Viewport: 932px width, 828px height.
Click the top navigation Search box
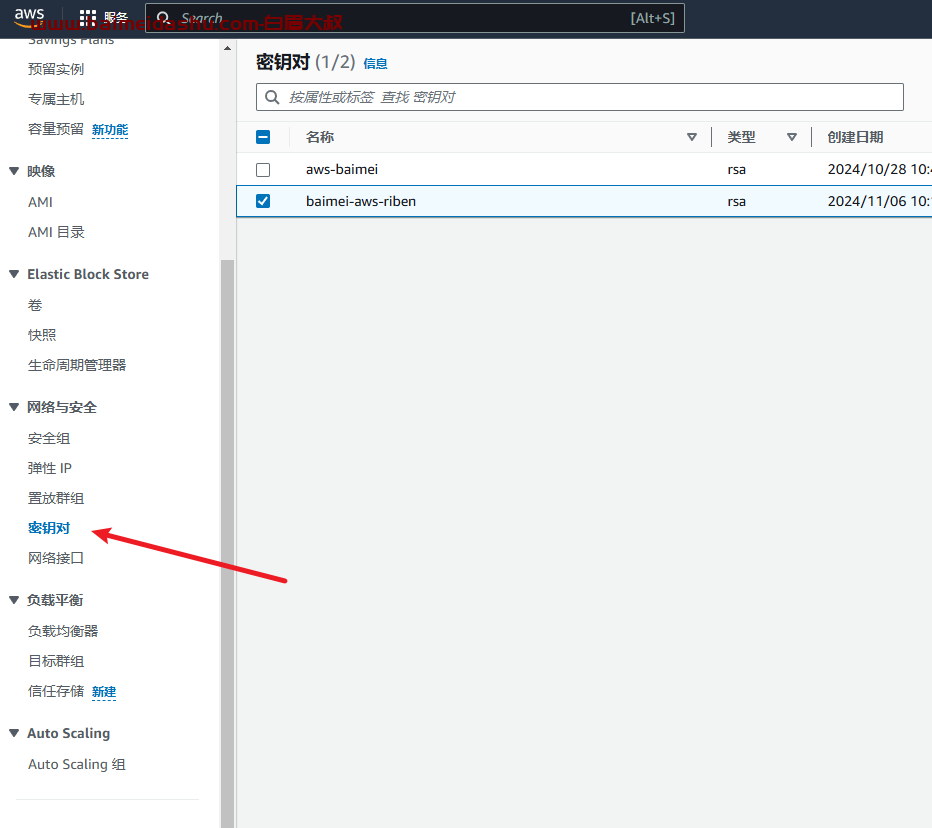415,18
